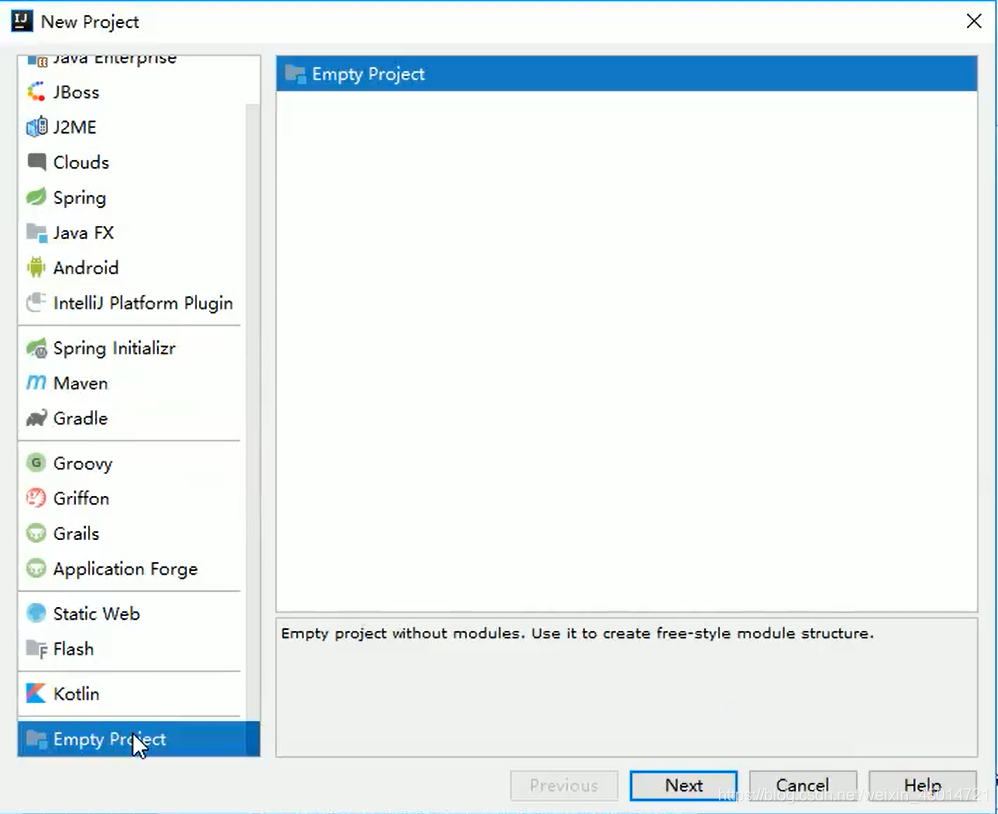Click the Clouds speech-bubble icon
This screenshot has width=998, height=814.
(36, 162)
